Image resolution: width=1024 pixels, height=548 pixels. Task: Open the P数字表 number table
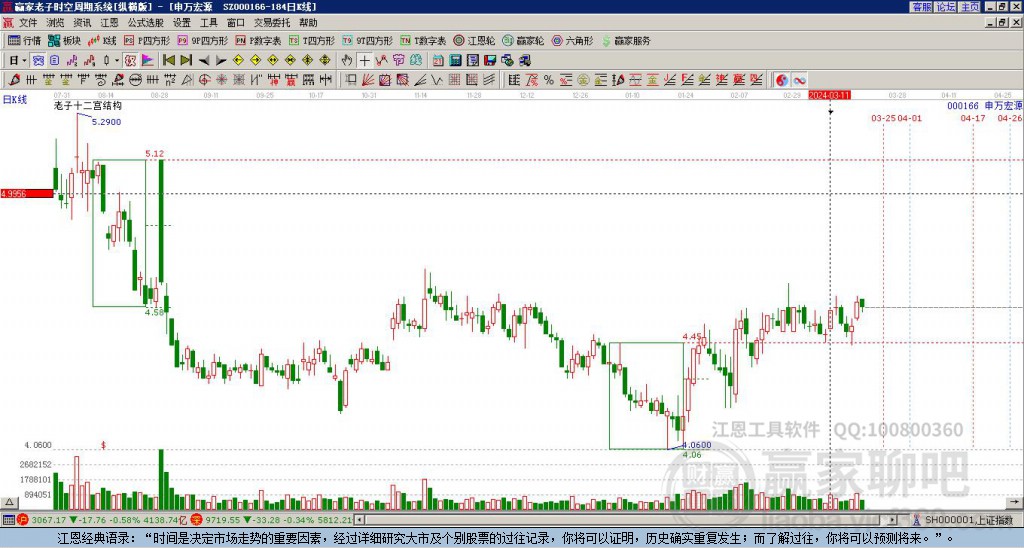pos(258,40)
